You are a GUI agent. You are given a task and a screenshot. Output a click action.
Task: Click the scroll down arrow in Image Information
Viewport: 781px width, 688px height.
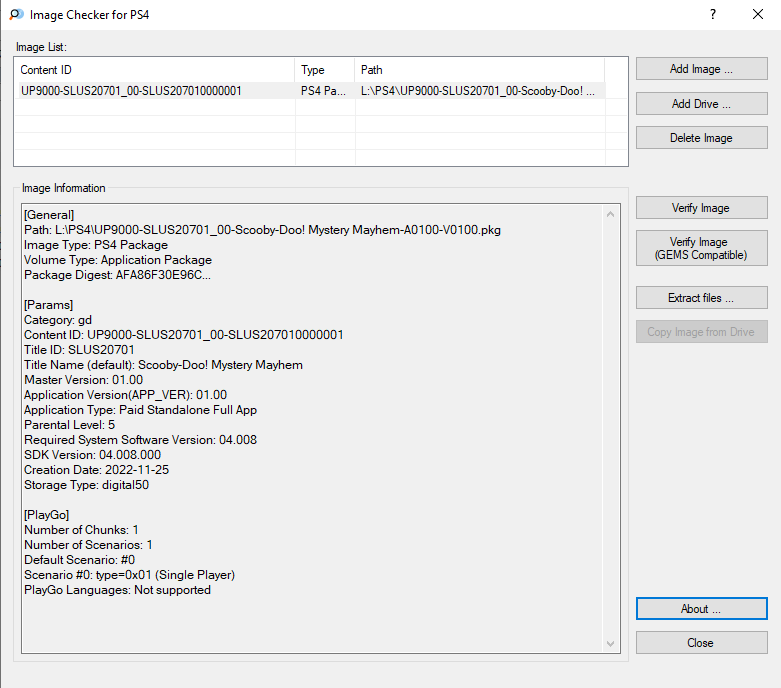tap(610, 644)
